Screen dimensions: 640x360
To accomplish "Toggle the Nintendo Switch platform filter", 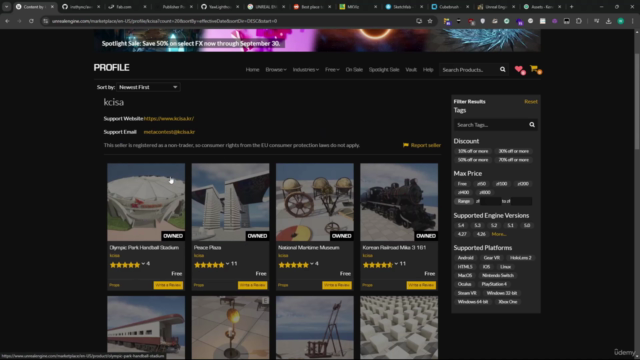I will (x=498, y=276).
